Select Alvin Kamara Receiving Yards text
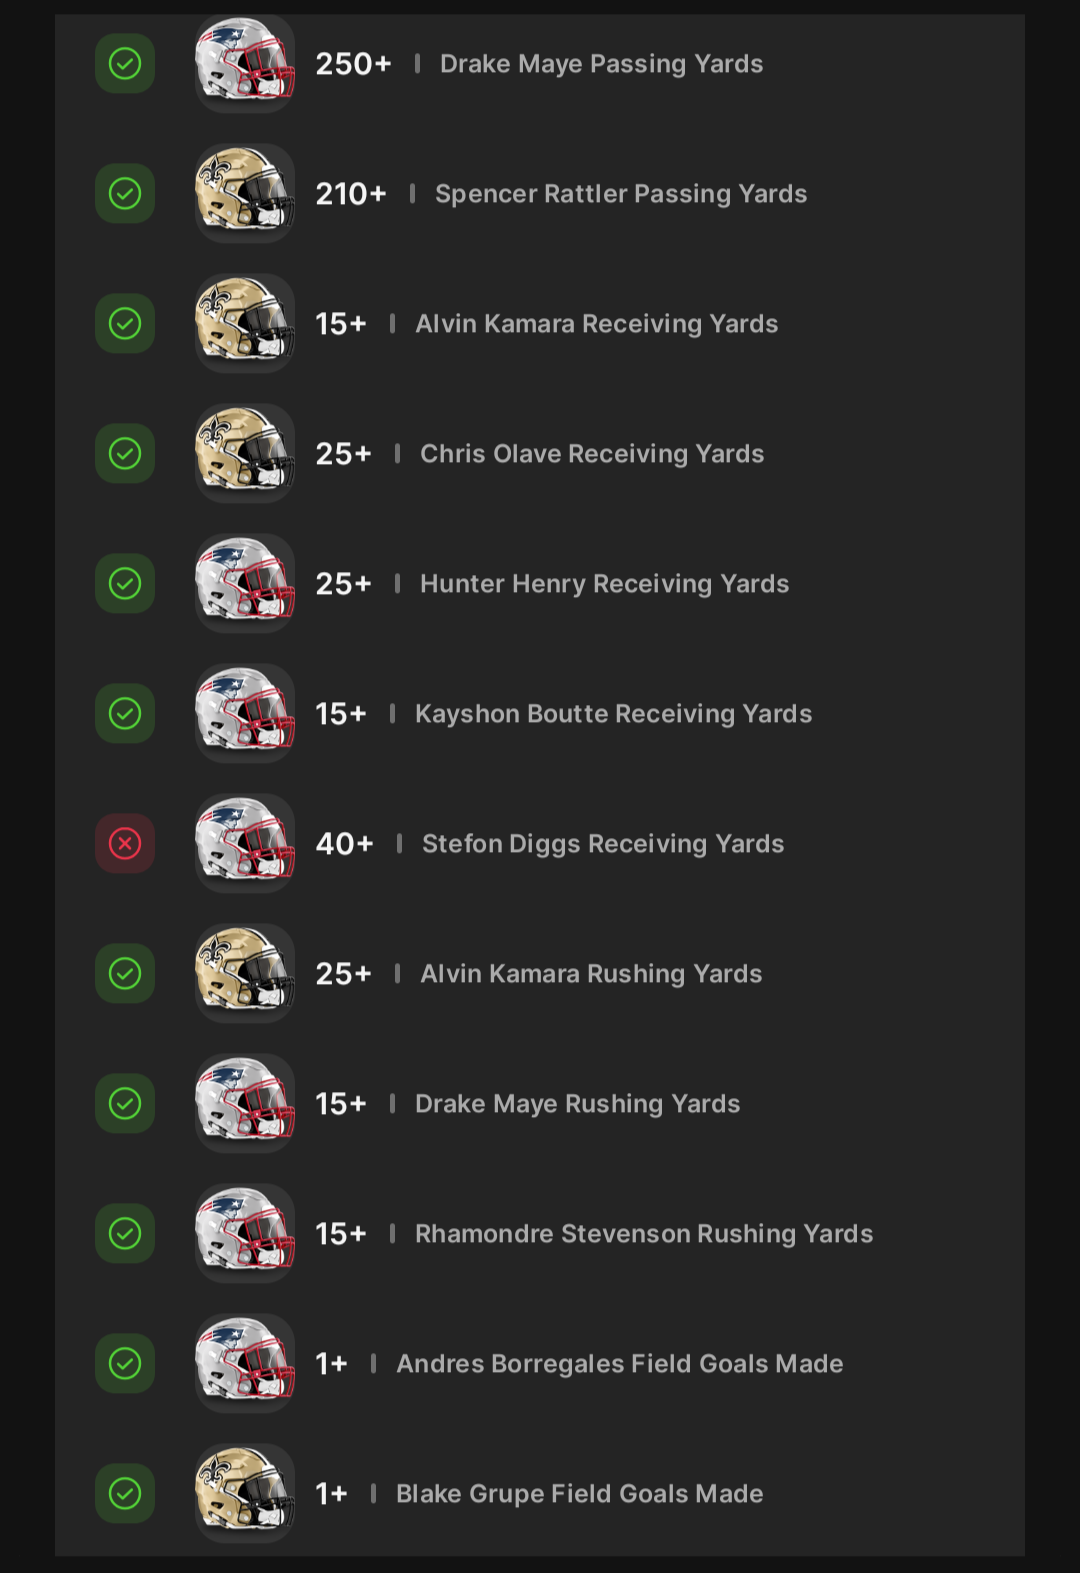Screen dimensions: 1080x1573 tap(596, 324)
